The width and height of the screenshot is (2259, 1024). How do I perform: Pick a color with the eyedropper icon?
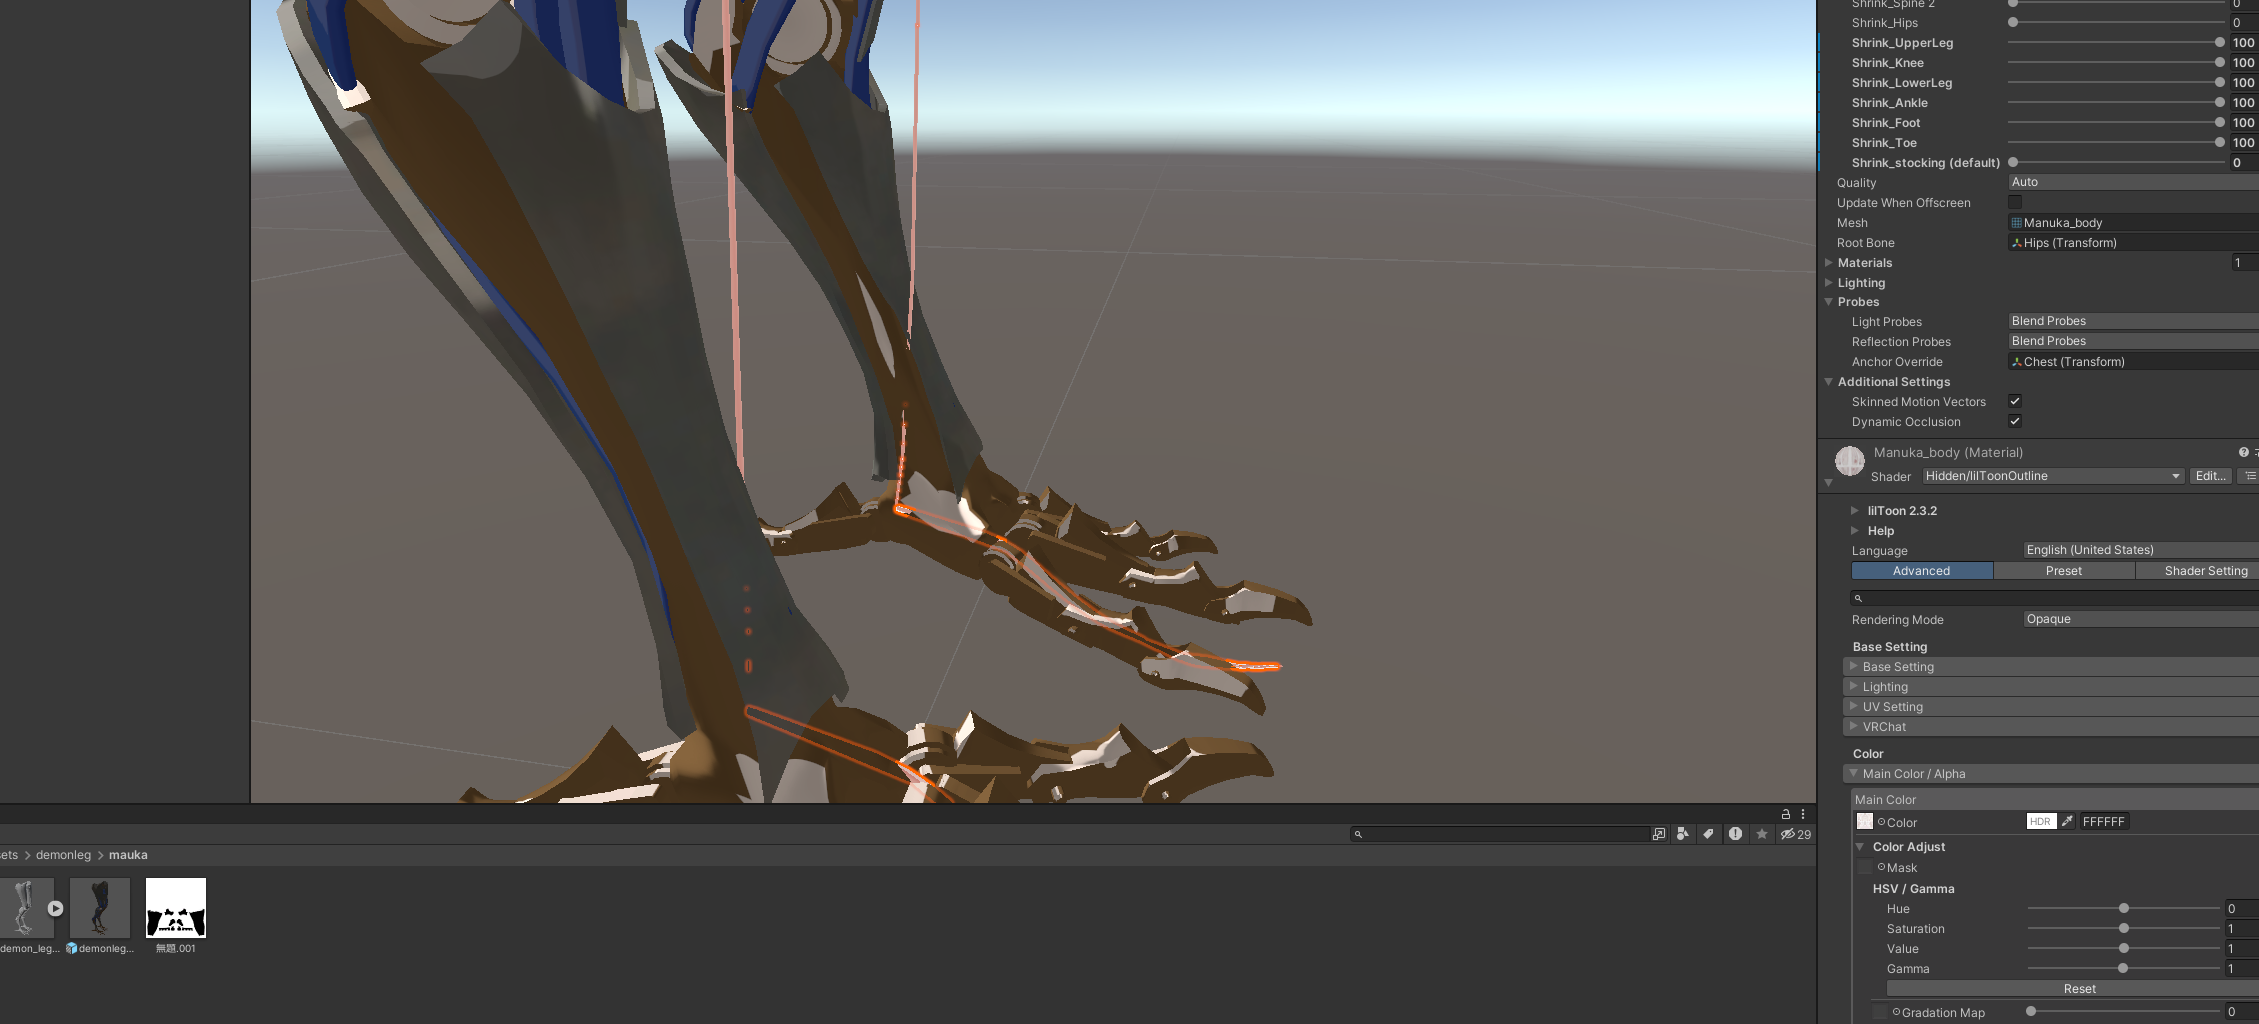coord(2067,821)
